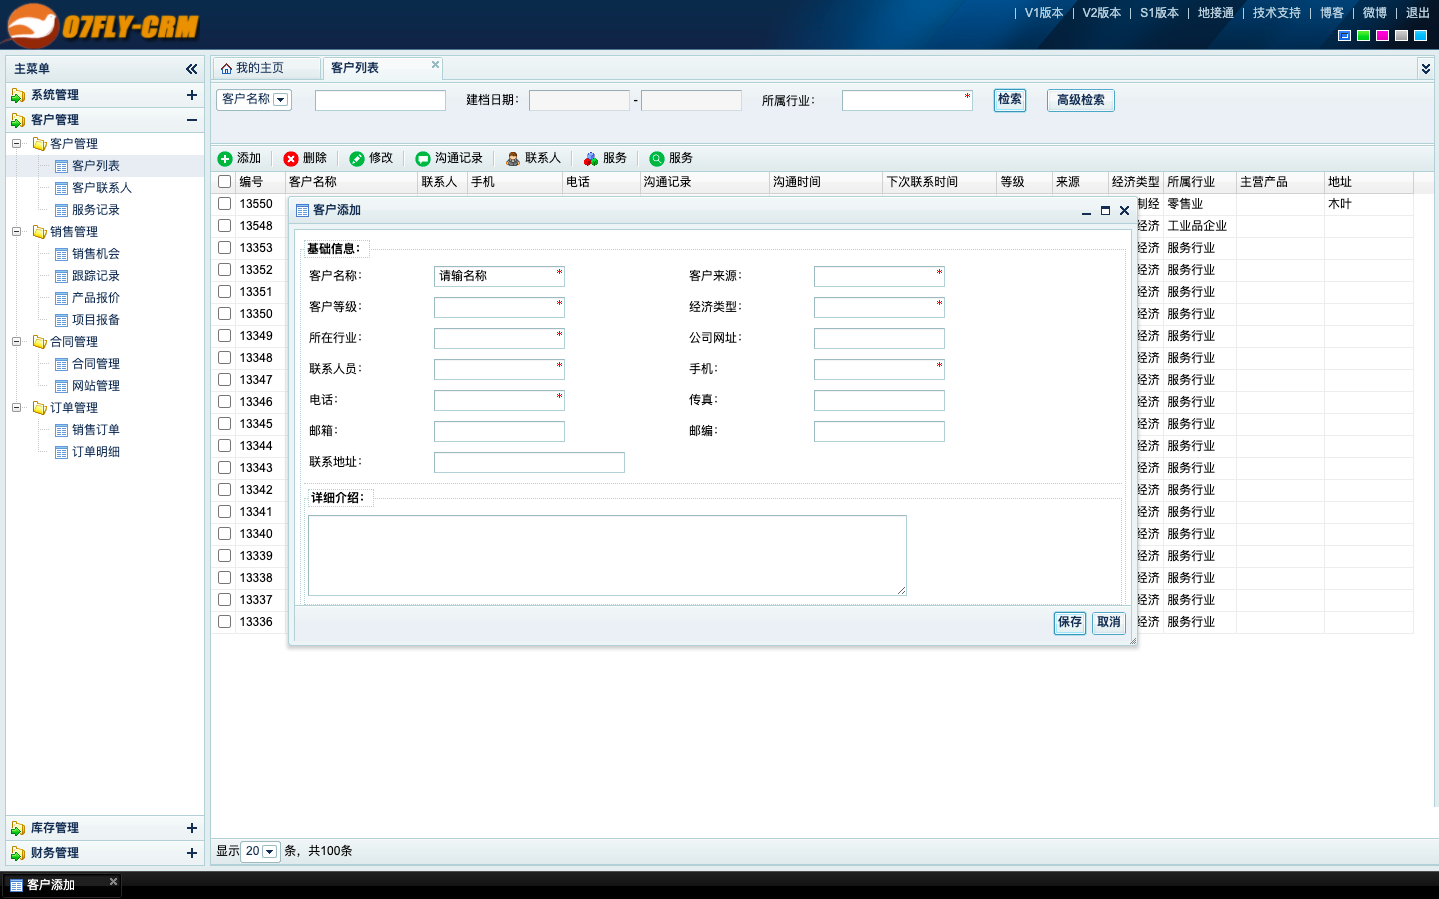This screenshot has width=1439, height=899.
Task: Check the row 13350 checkbox
Action: [225, 314]
